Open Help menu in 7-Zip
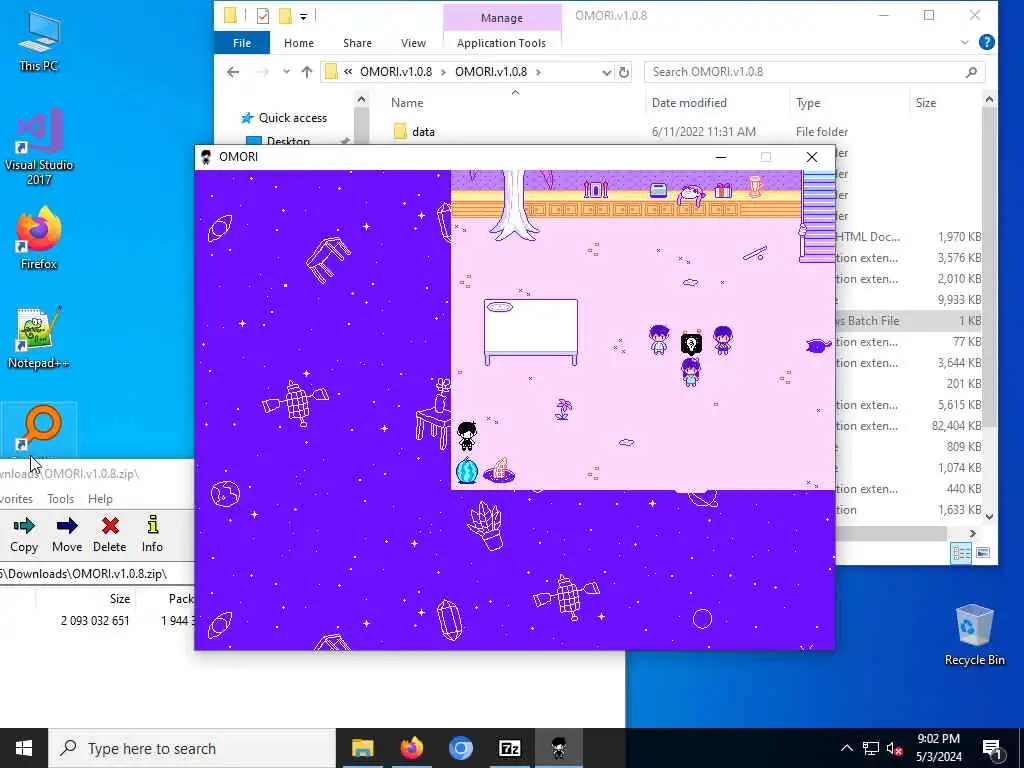 point(100,499)
